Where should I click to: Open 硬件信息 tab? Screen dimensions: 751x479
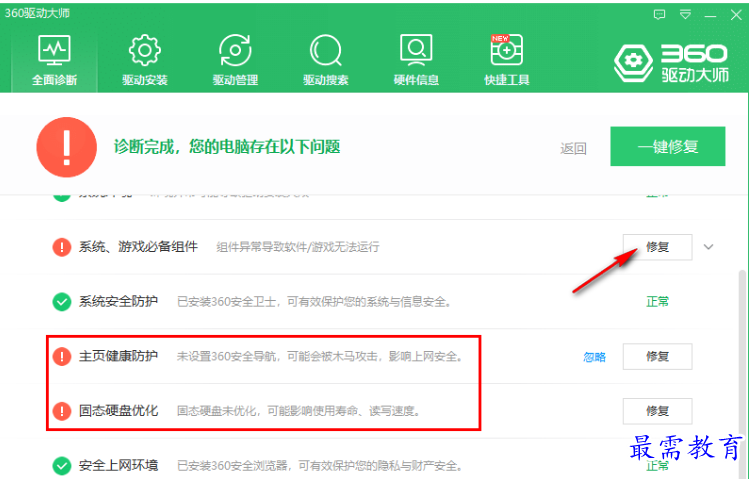[x=416, y=60]
